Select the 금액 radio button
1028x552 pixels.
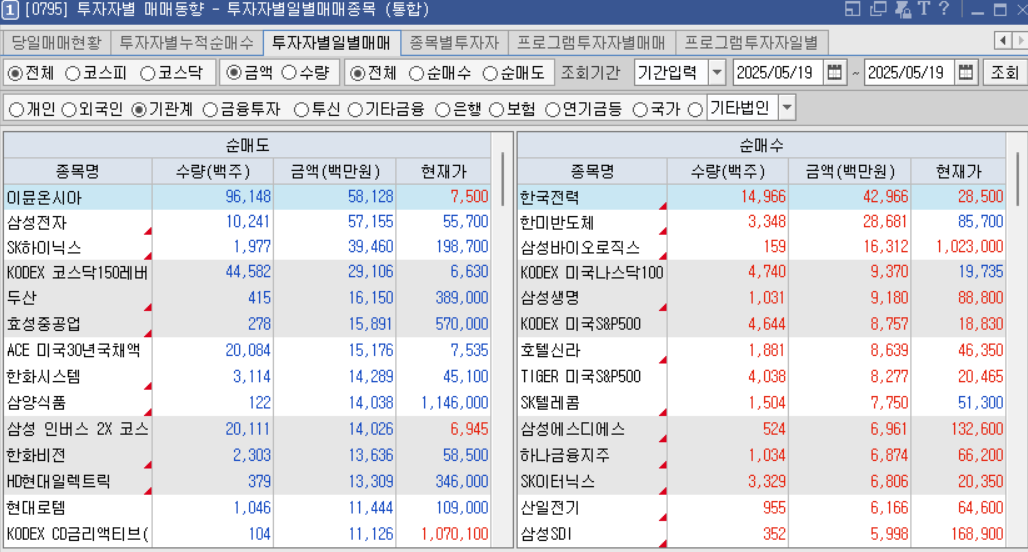(233, 73)
